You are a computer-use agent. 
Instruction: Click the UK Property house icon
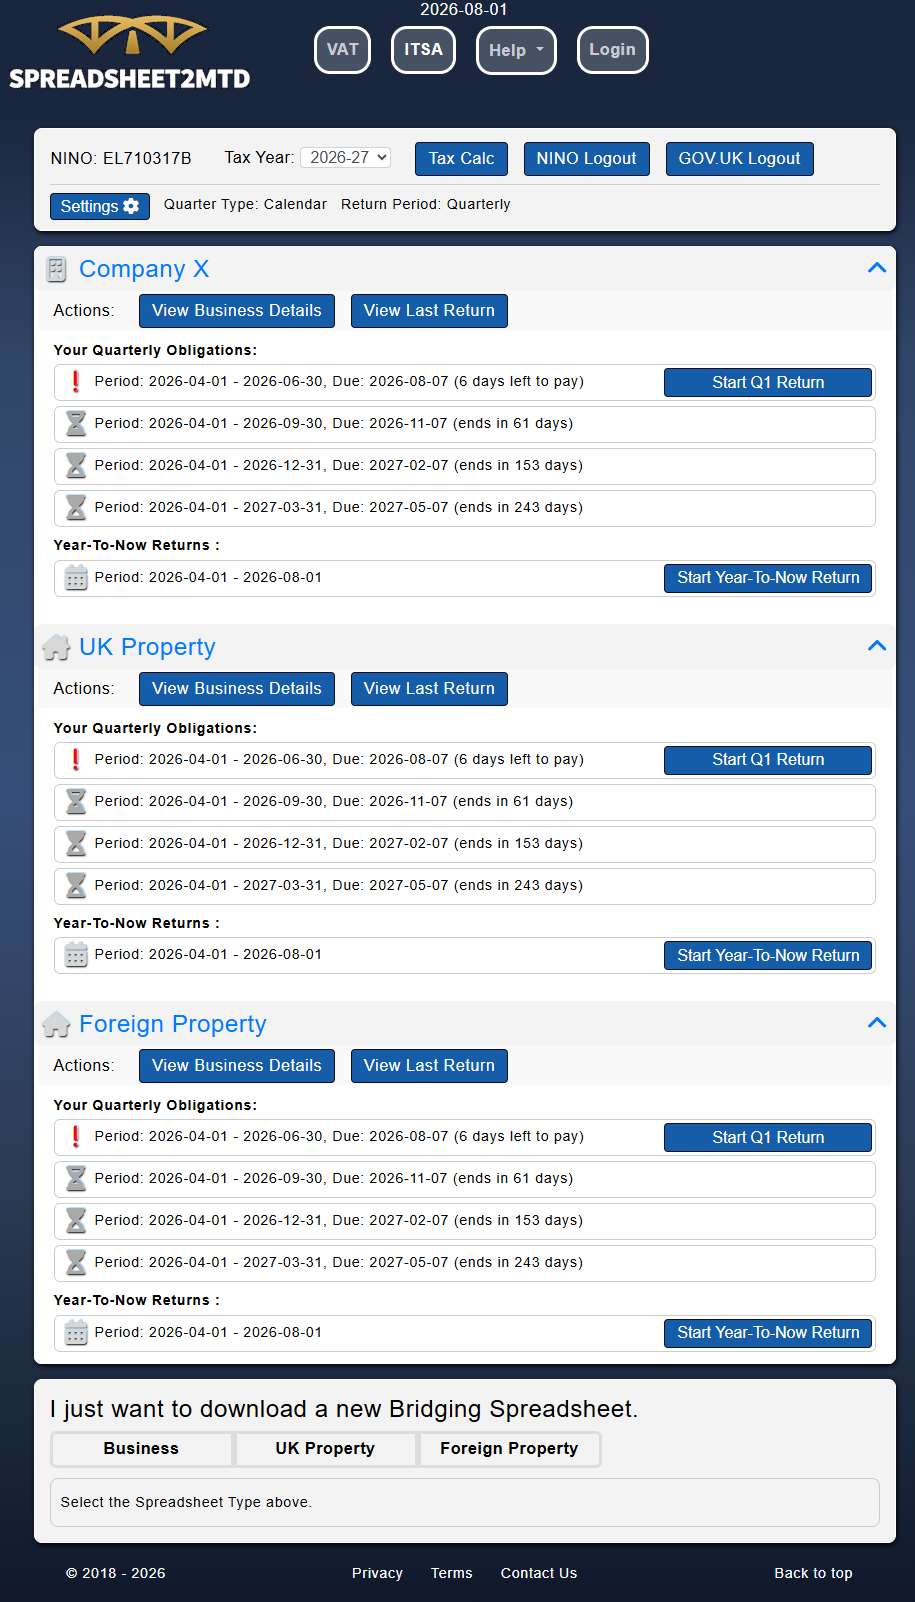point(57,647)
